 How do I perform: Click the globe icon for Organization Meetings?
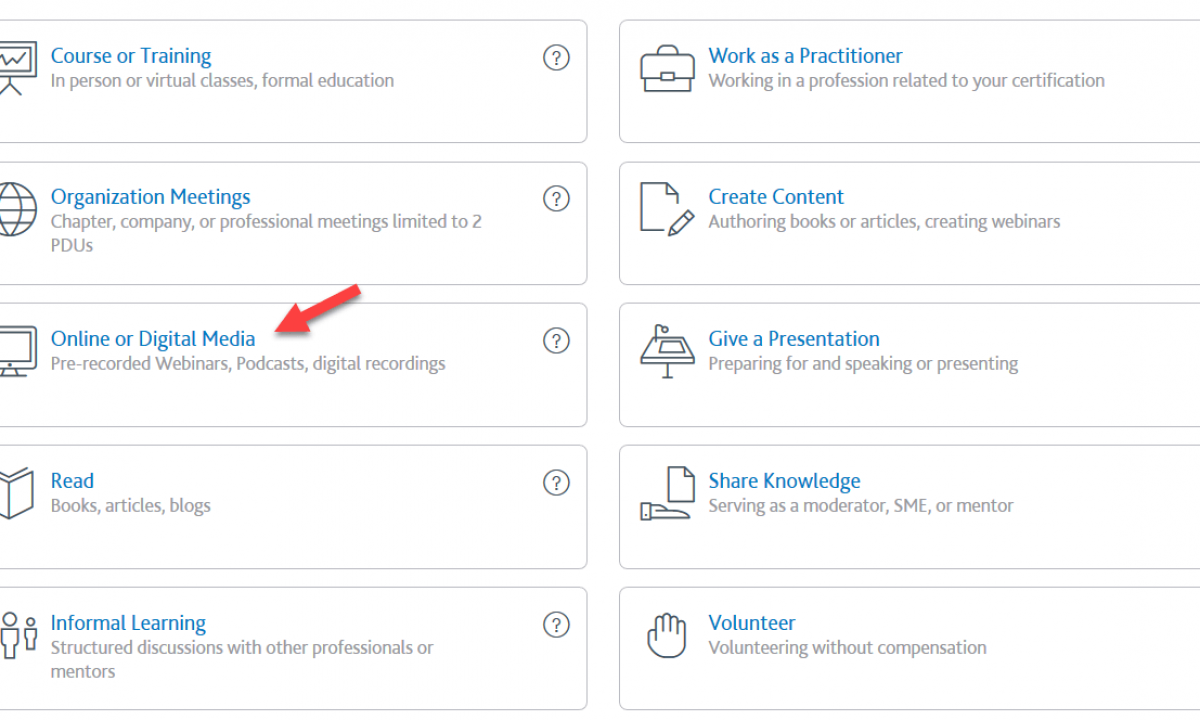point(14,209)
